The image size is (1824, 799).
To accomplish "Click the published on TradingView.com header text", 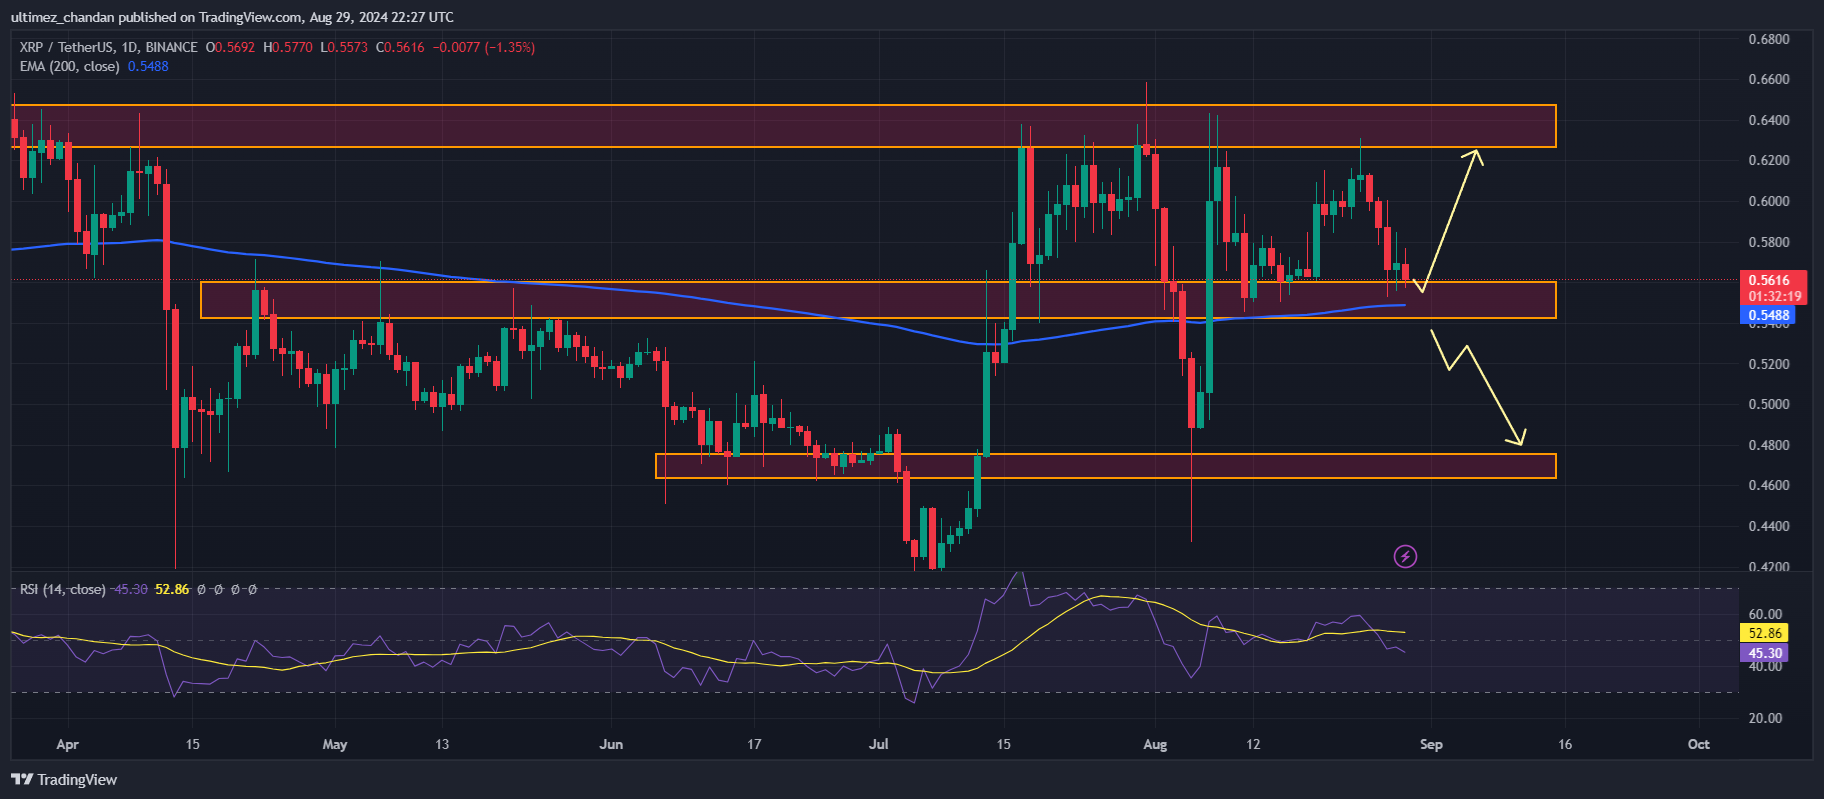I will point(232,17).
